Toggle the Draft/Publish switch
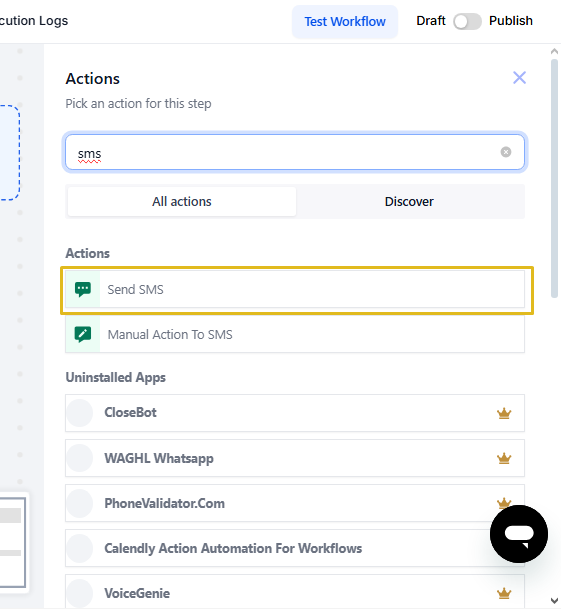 pos(467,21)
